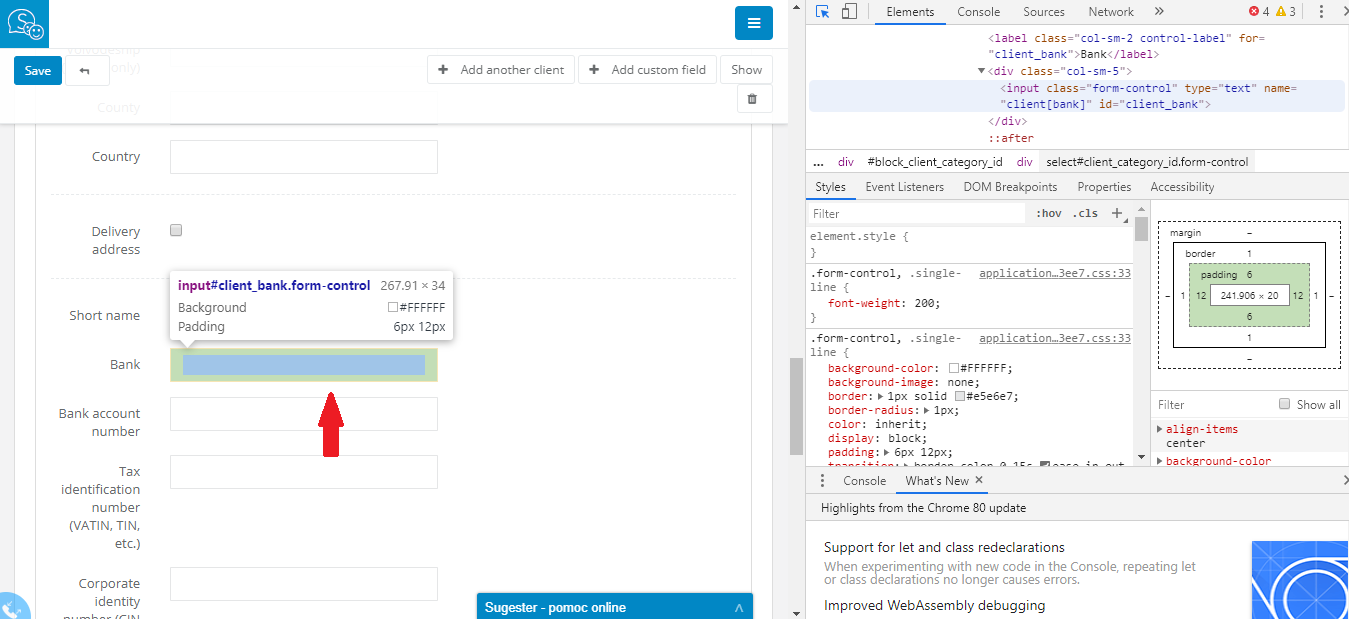Enable the Show all checkbox in Computed
Image resolution: width=1349 pixels, height=619 pixels.
[x=1285, y=404]
